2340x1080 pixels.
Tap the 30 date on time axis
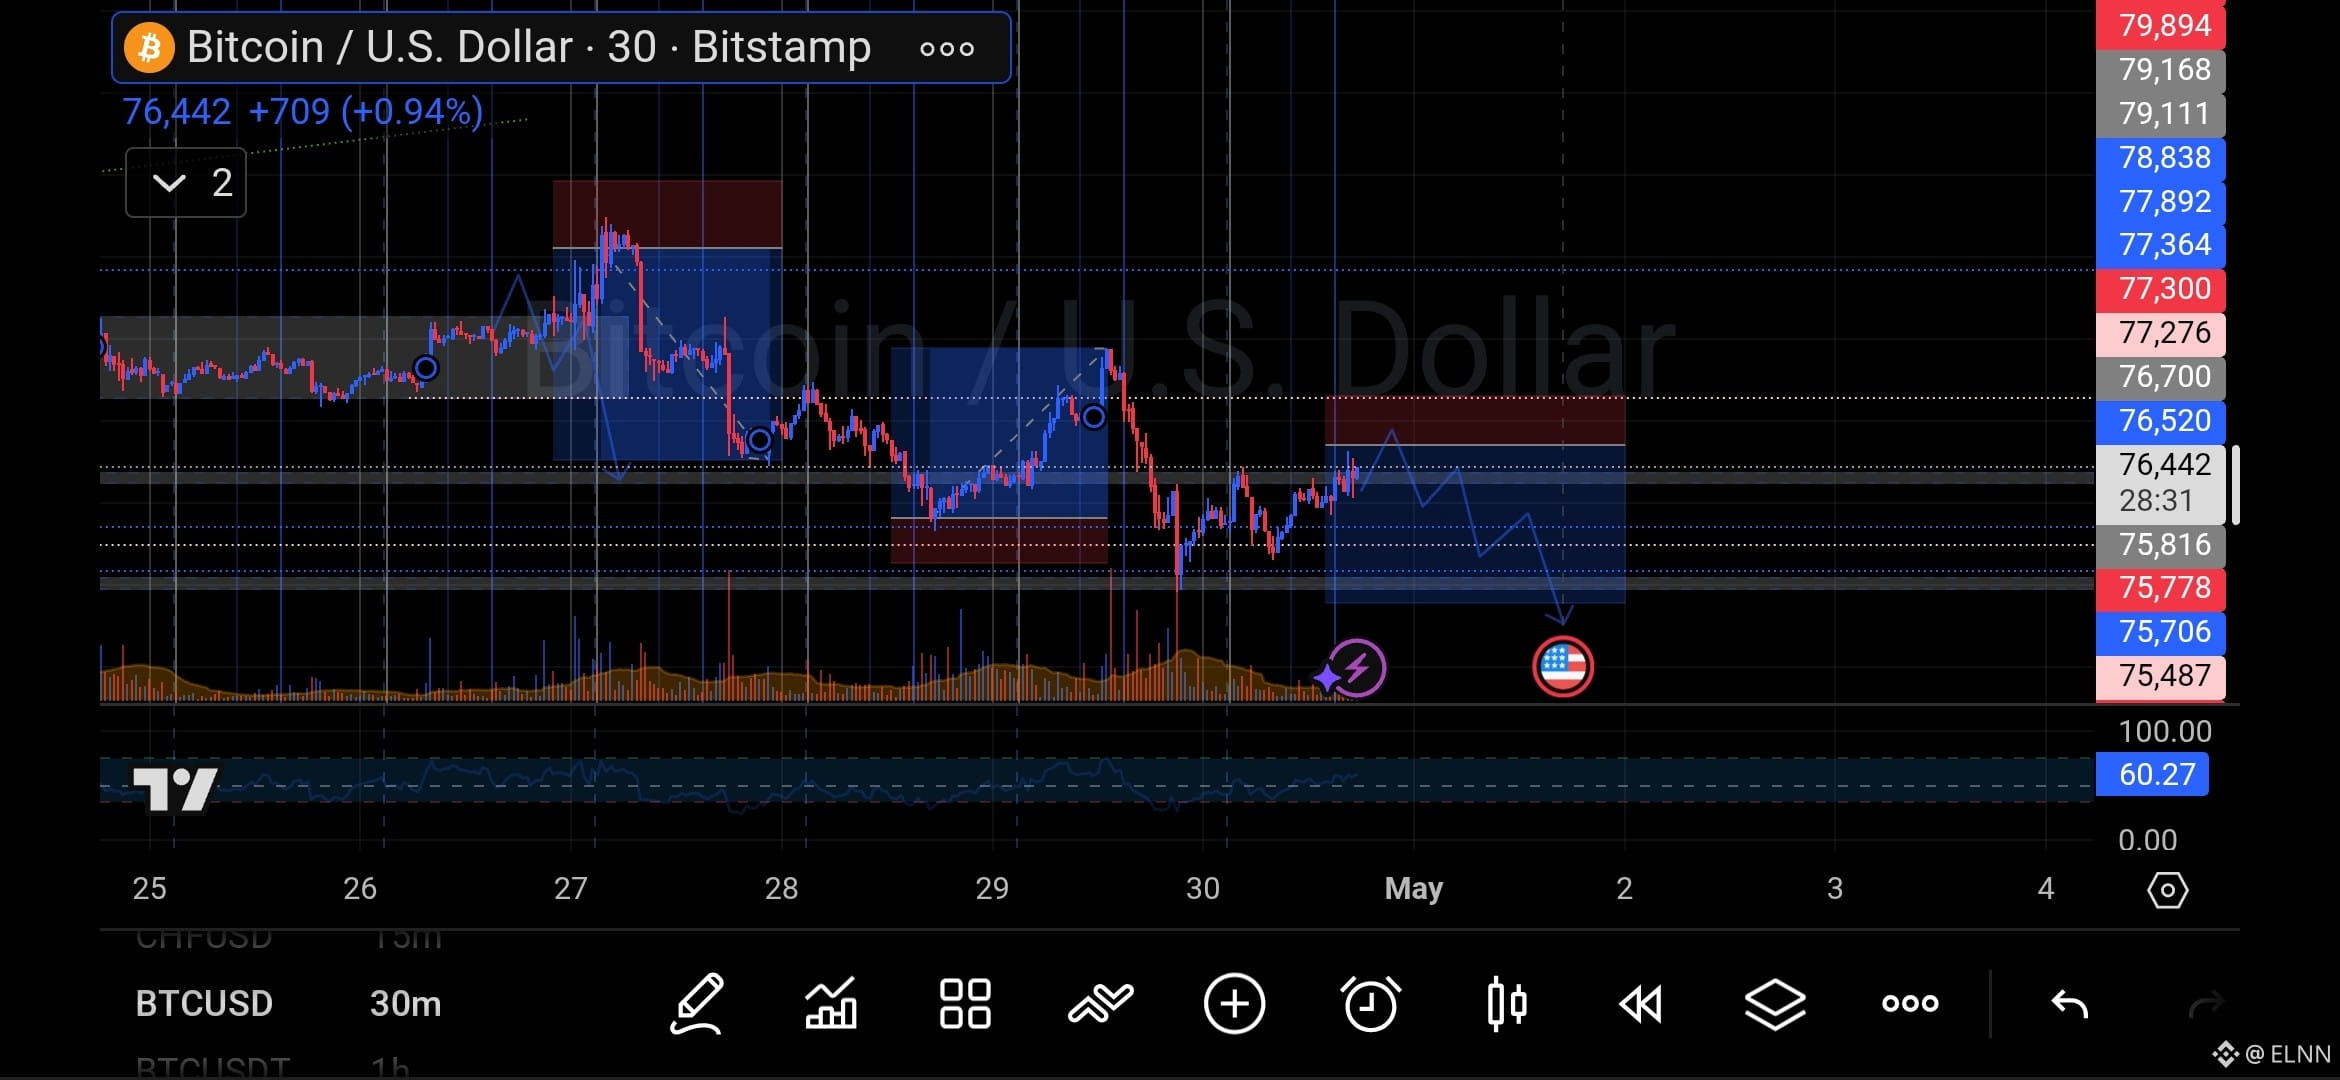point(1202,888)
